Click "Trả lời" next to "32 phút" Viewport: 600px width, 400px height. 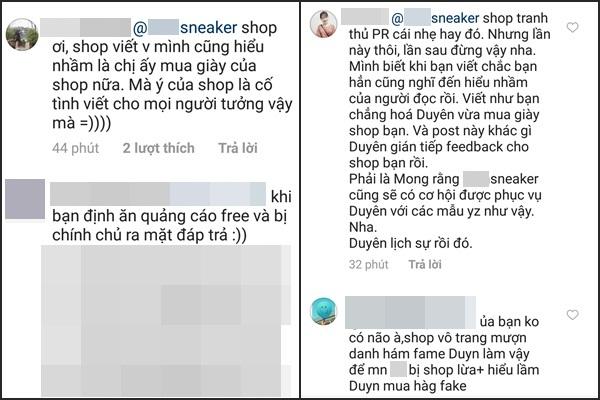pos(425,264)
